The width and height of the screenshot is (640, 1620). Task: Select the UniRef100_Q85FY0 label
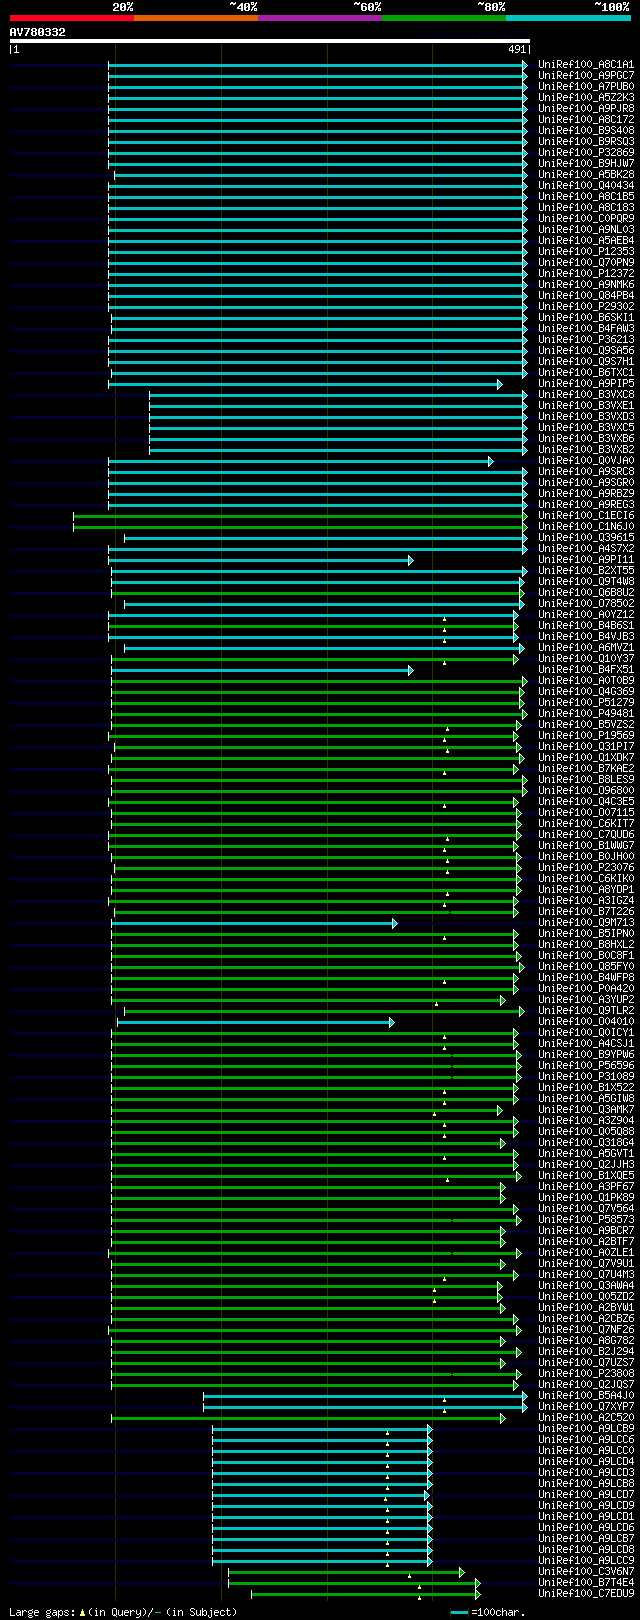[x=586, y=967]
